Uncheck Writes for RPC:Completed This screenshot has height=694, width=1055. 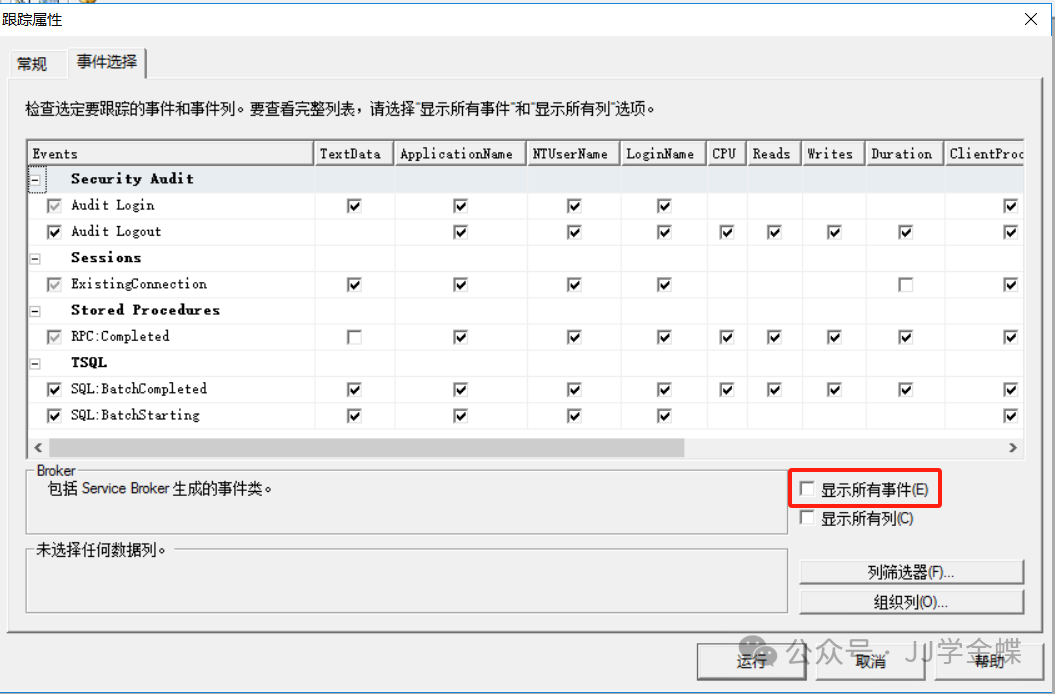(x=834, y=337)
